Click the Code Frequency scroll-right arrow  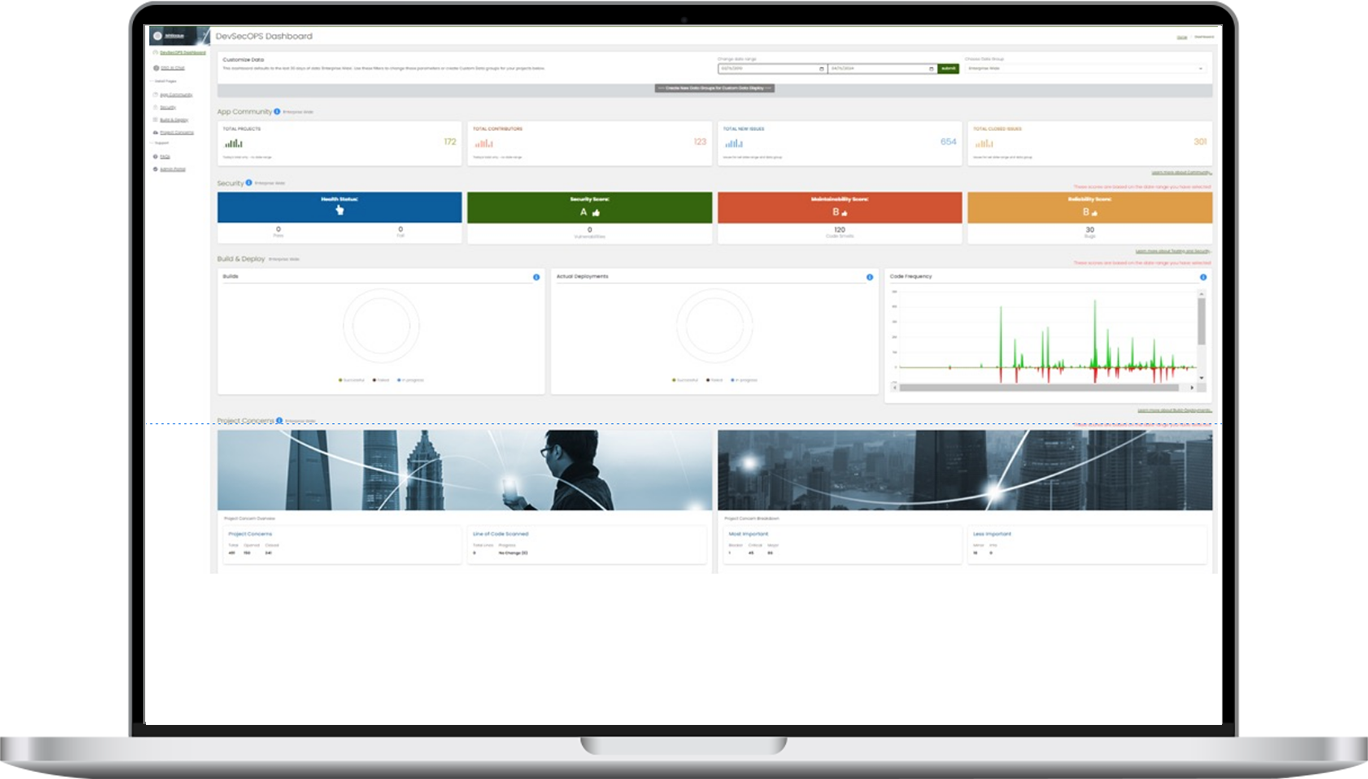tap(1194, 387)
